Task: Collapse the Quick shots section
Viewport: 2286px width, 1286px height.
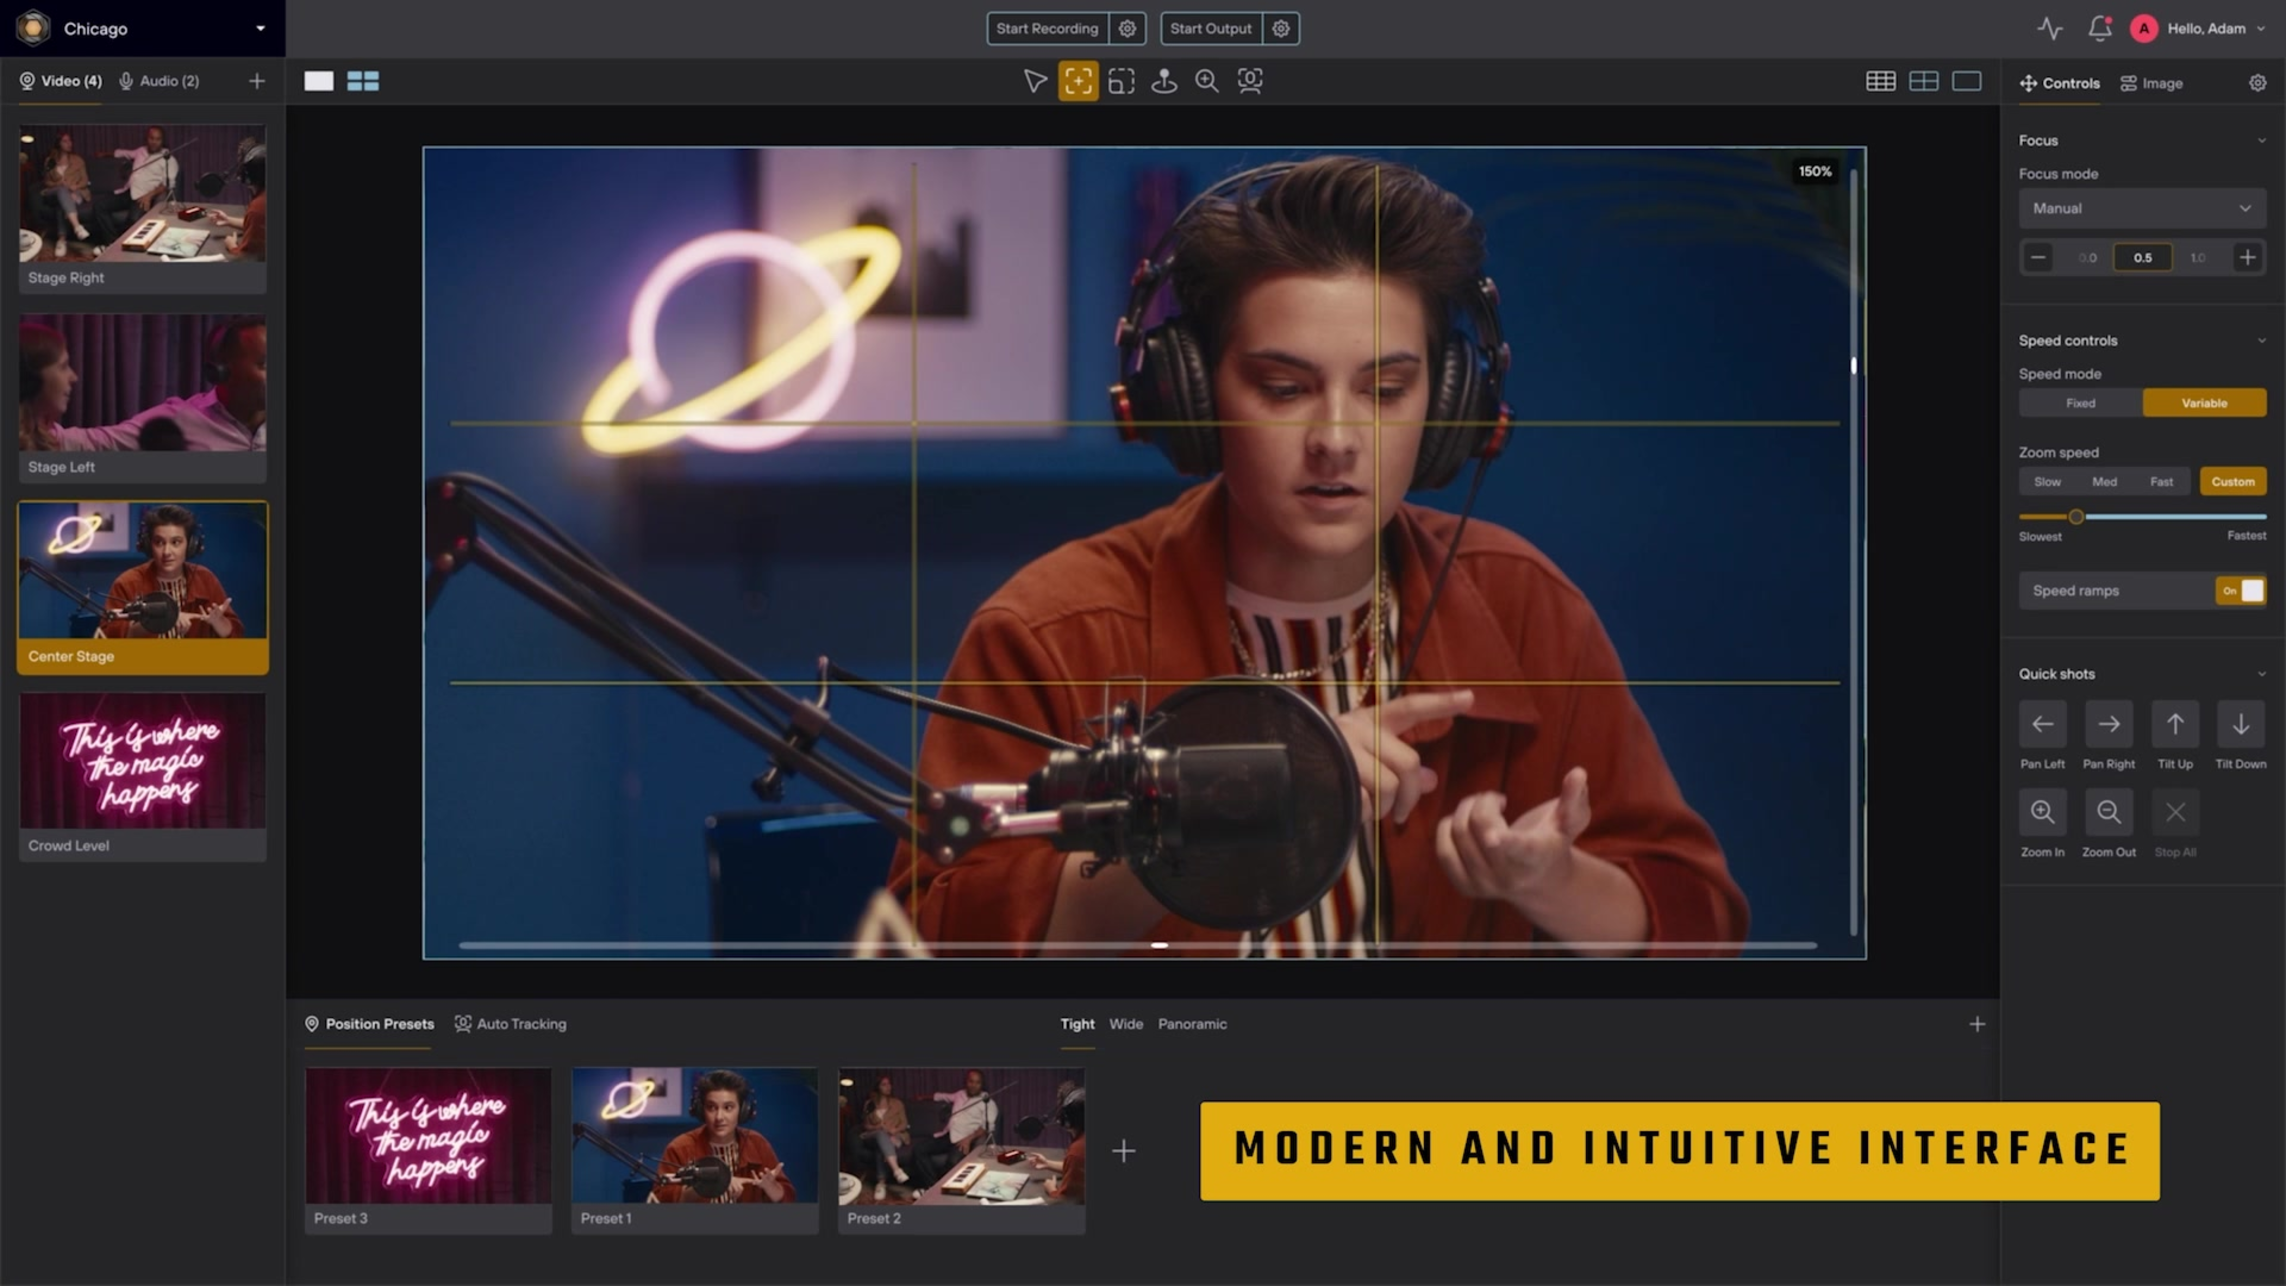Action: coord(2261,674)
